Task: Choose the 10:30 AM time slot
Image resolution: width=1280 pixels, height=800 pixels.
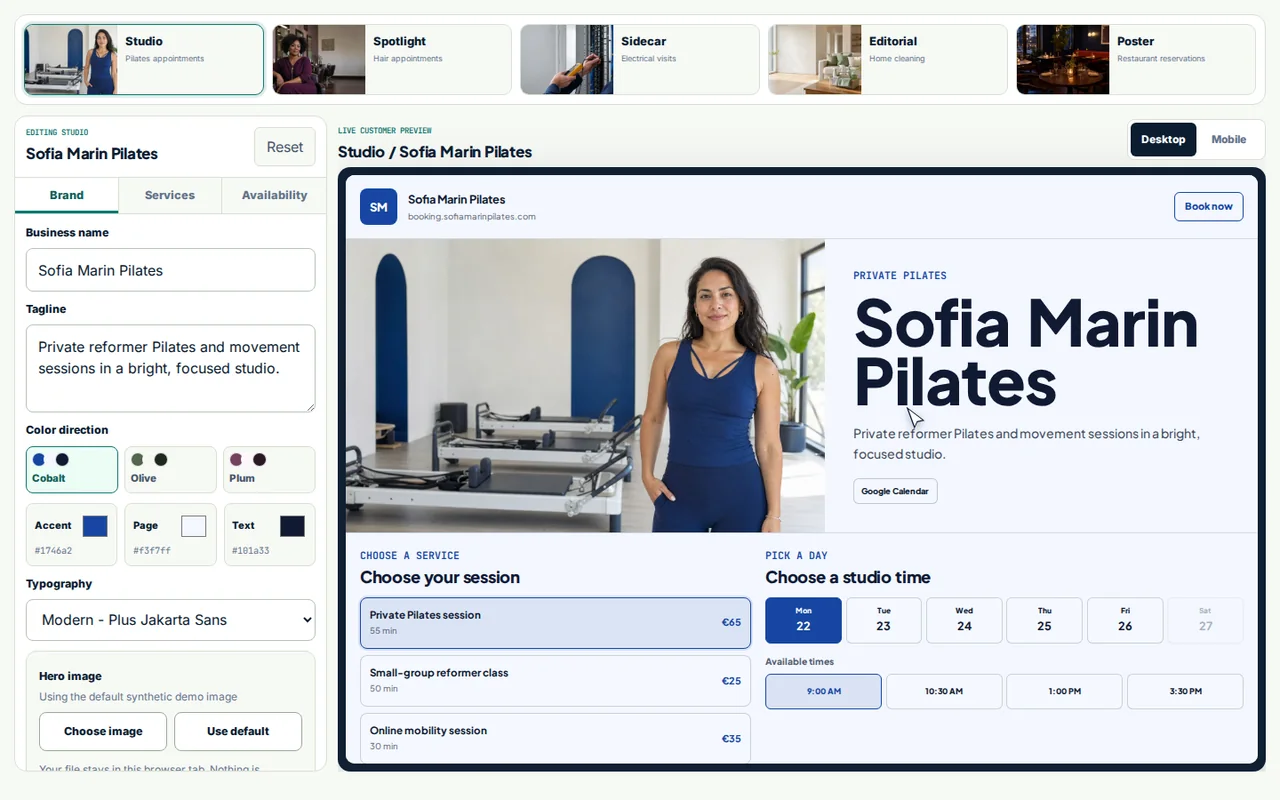Action: [944, 691]
